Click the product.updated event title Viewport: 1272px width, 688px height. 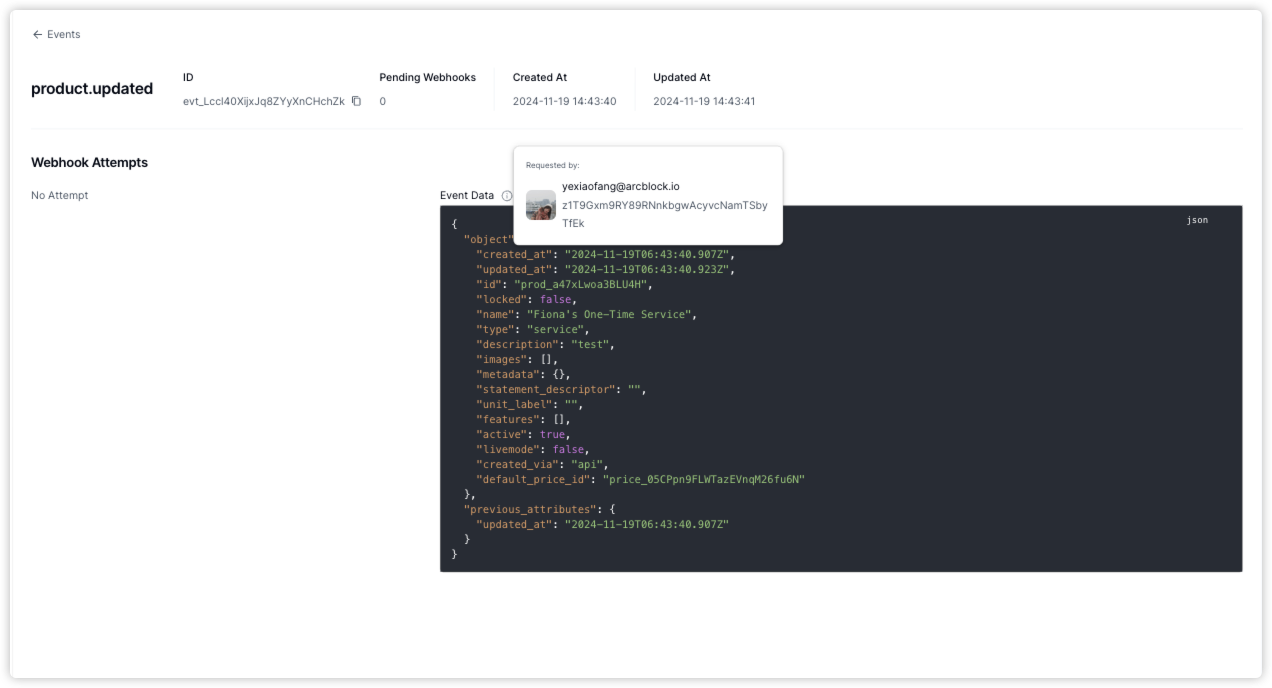click(92, 88)
